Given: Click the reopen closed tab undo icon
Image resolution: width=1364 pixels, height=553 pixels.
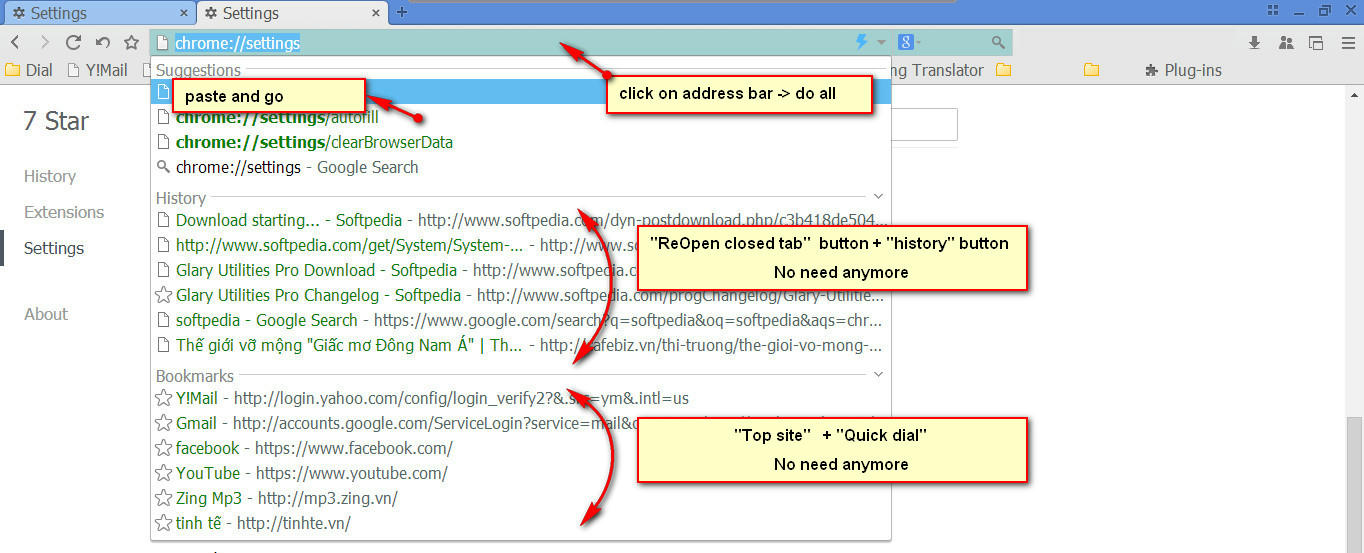Looking at the screenshot, I should [x=102, y=42].
